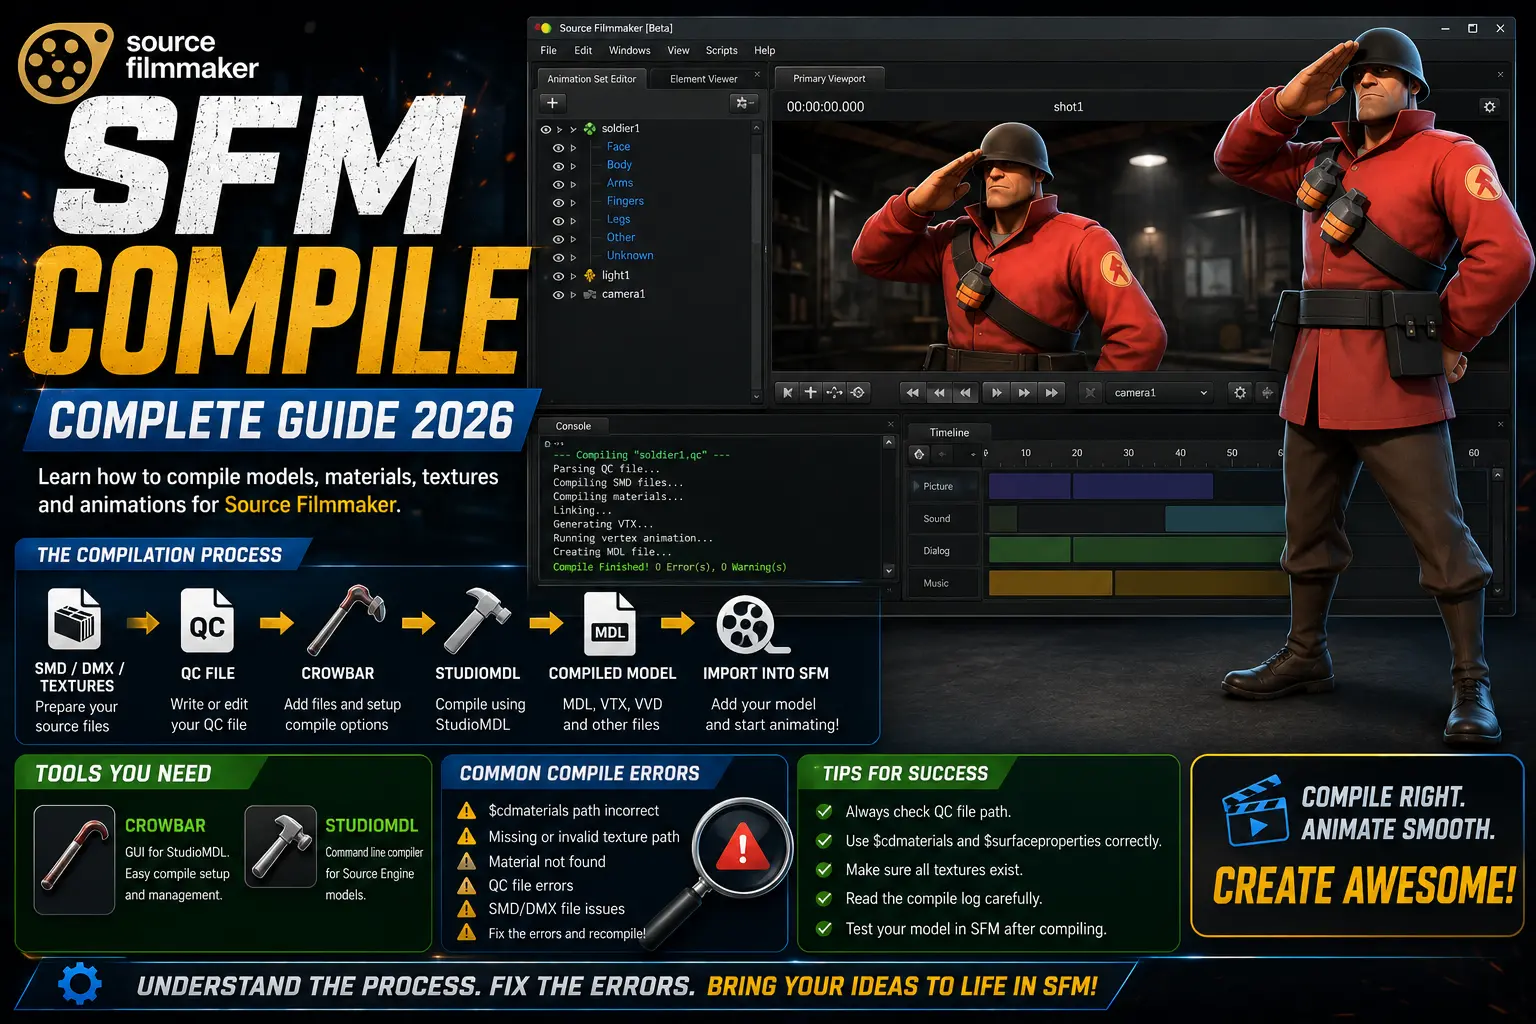Click the gear icon right of camera1 dropdown

coord(1240,393)
